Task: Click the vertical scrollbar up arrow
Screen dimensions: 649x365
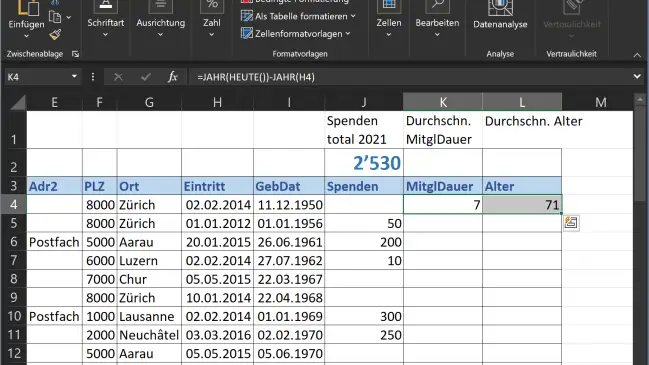Action: pyautogui.click(x=640, y=100)
